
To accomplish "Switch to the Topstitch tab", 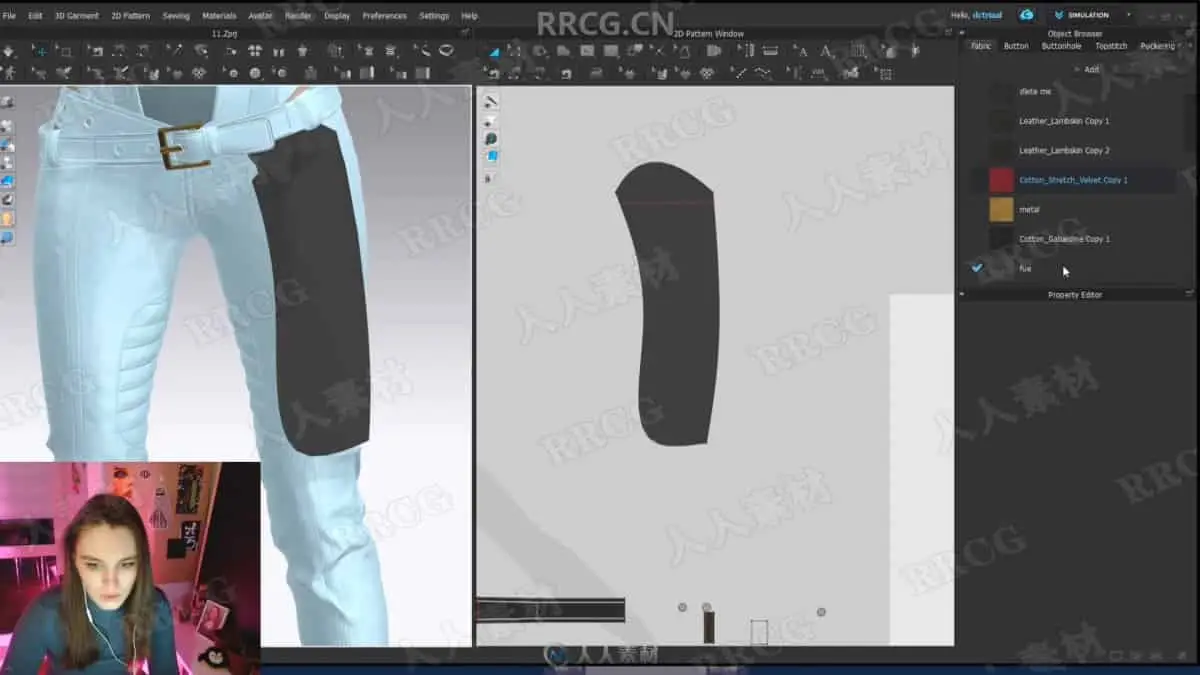I will point(1111,46).
